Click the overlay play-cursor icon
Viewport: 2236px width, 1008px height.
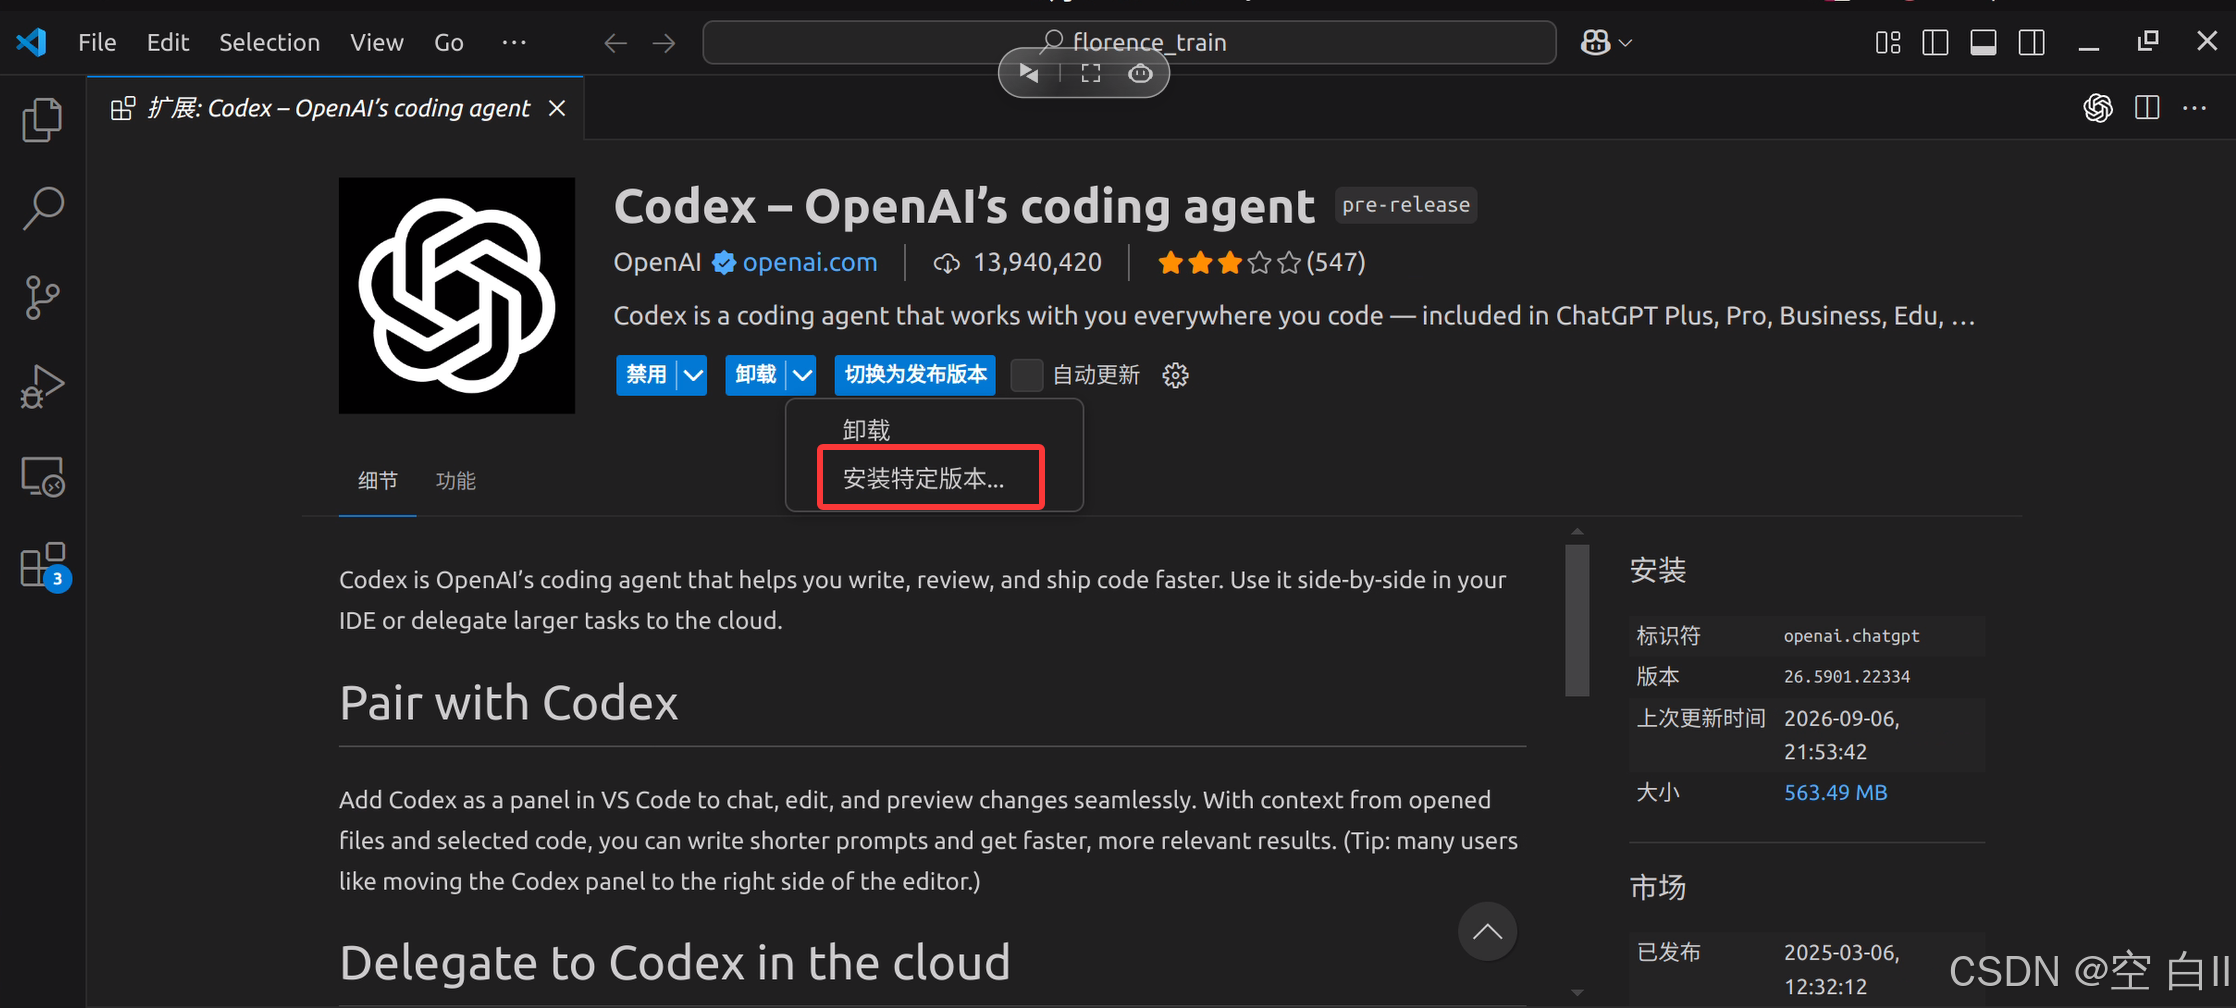1029,73
